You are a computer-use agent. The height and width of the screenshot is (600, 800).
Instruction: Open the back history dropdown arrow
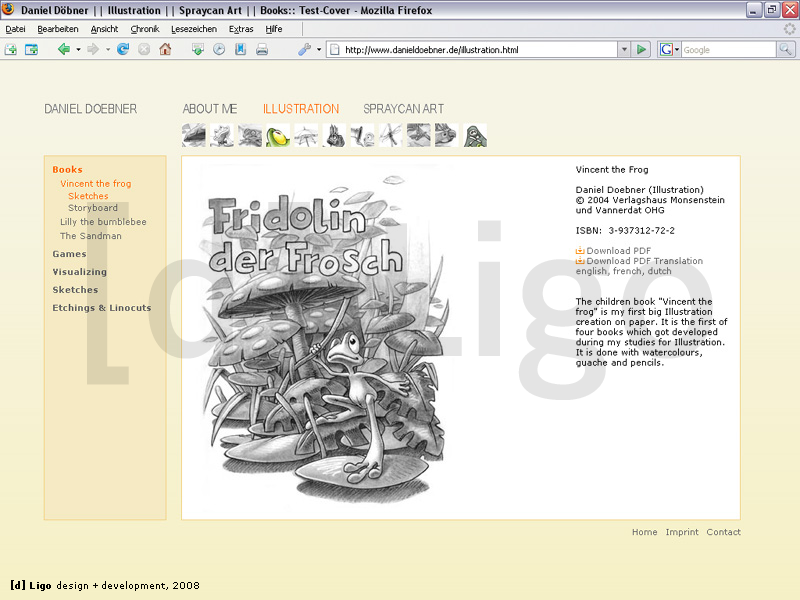(78, 49)
